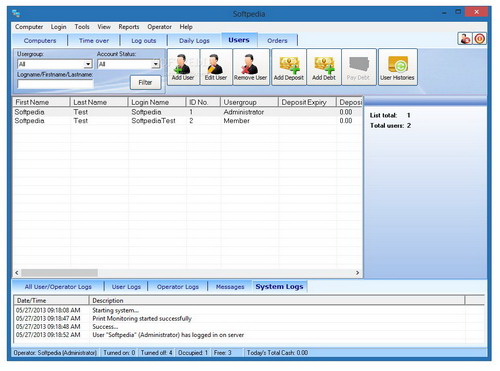Click the scroll right arrow of user list
The height and width of the screenshot is (371, 500).
point(358,273)
